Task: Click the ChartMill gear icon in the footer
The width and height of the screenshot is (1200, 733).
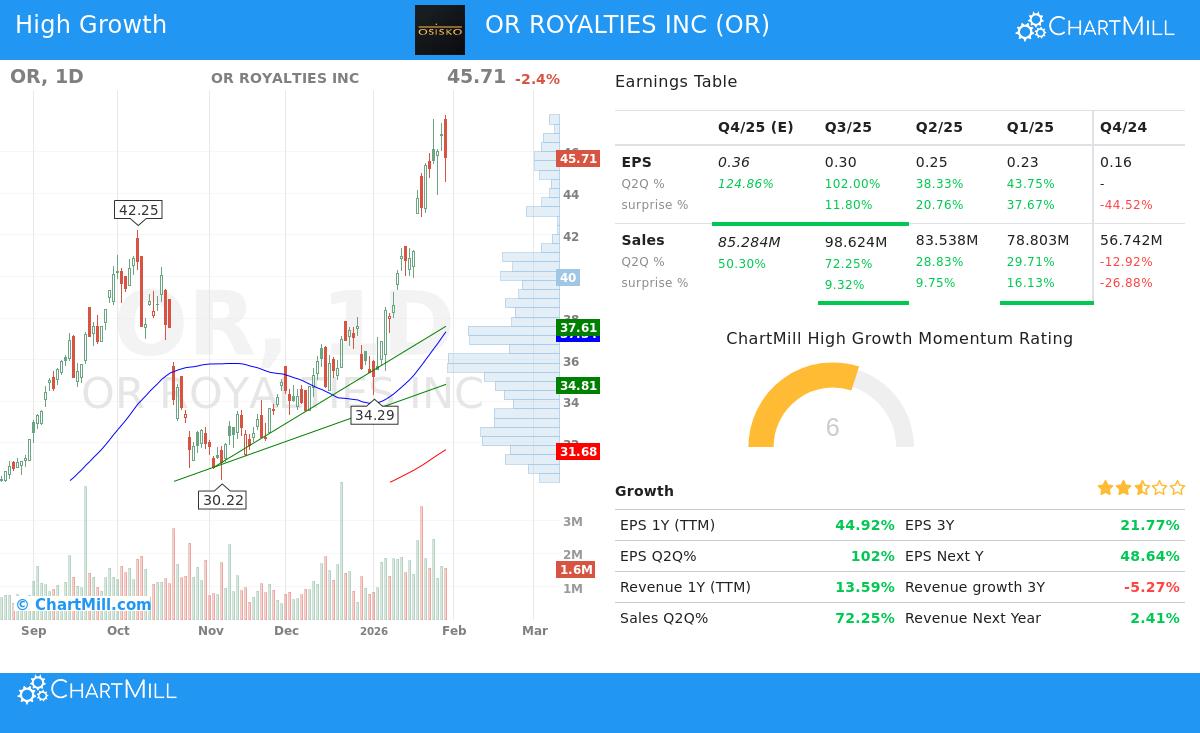Action: [33, 690]
